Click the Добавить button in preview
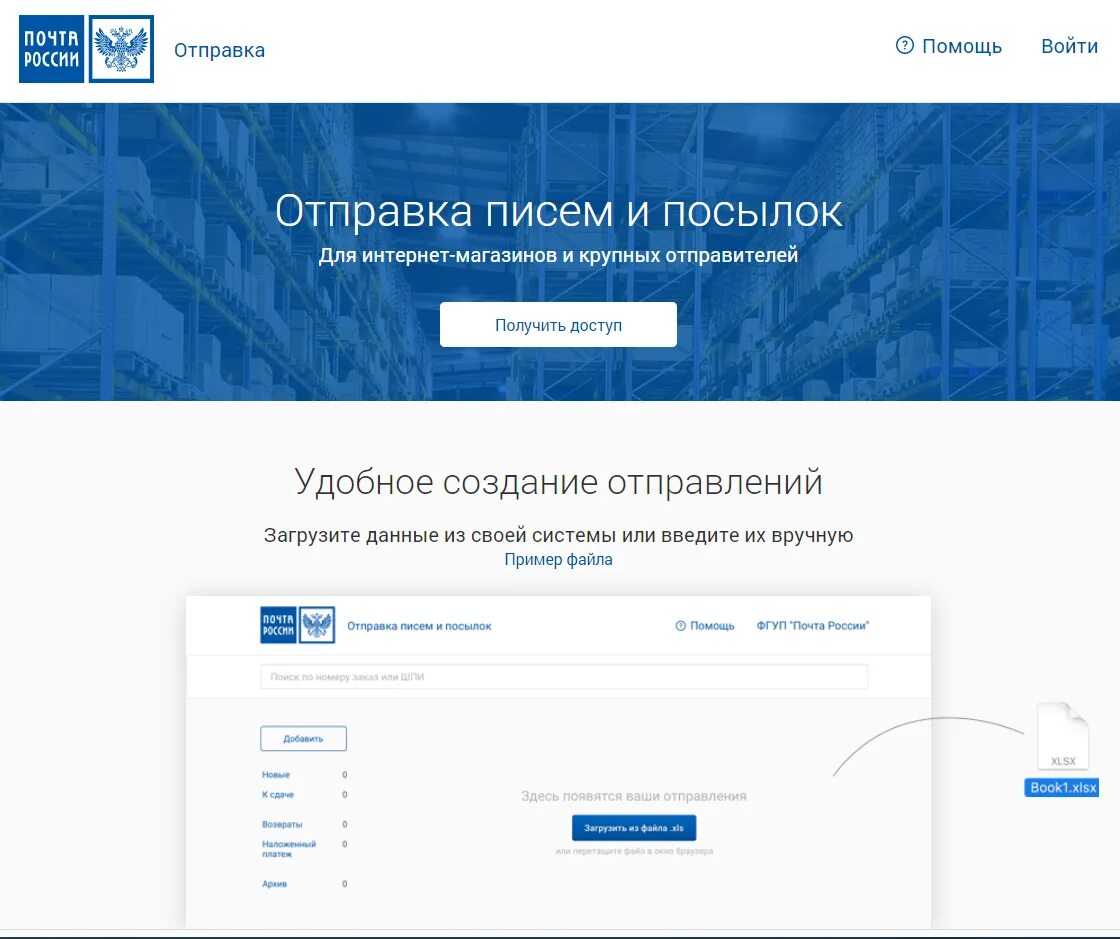 (304, 738)
